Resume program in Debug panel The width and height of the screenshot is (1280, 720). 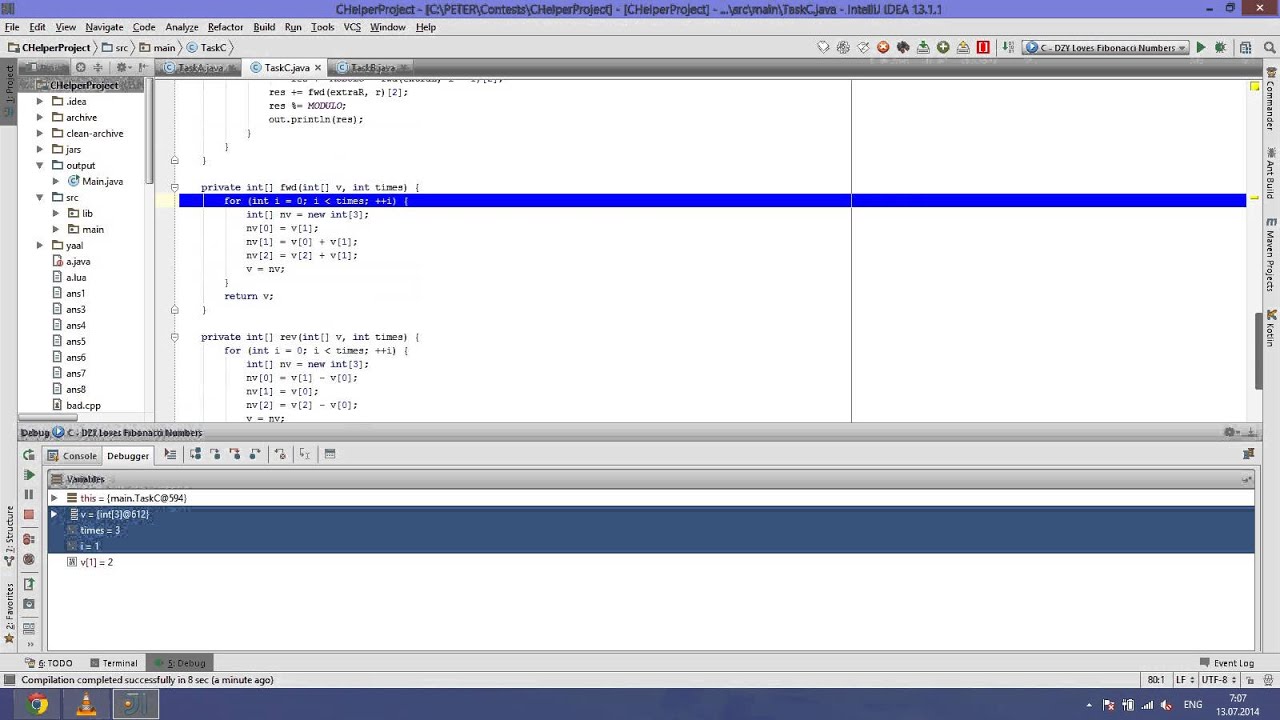29,475
